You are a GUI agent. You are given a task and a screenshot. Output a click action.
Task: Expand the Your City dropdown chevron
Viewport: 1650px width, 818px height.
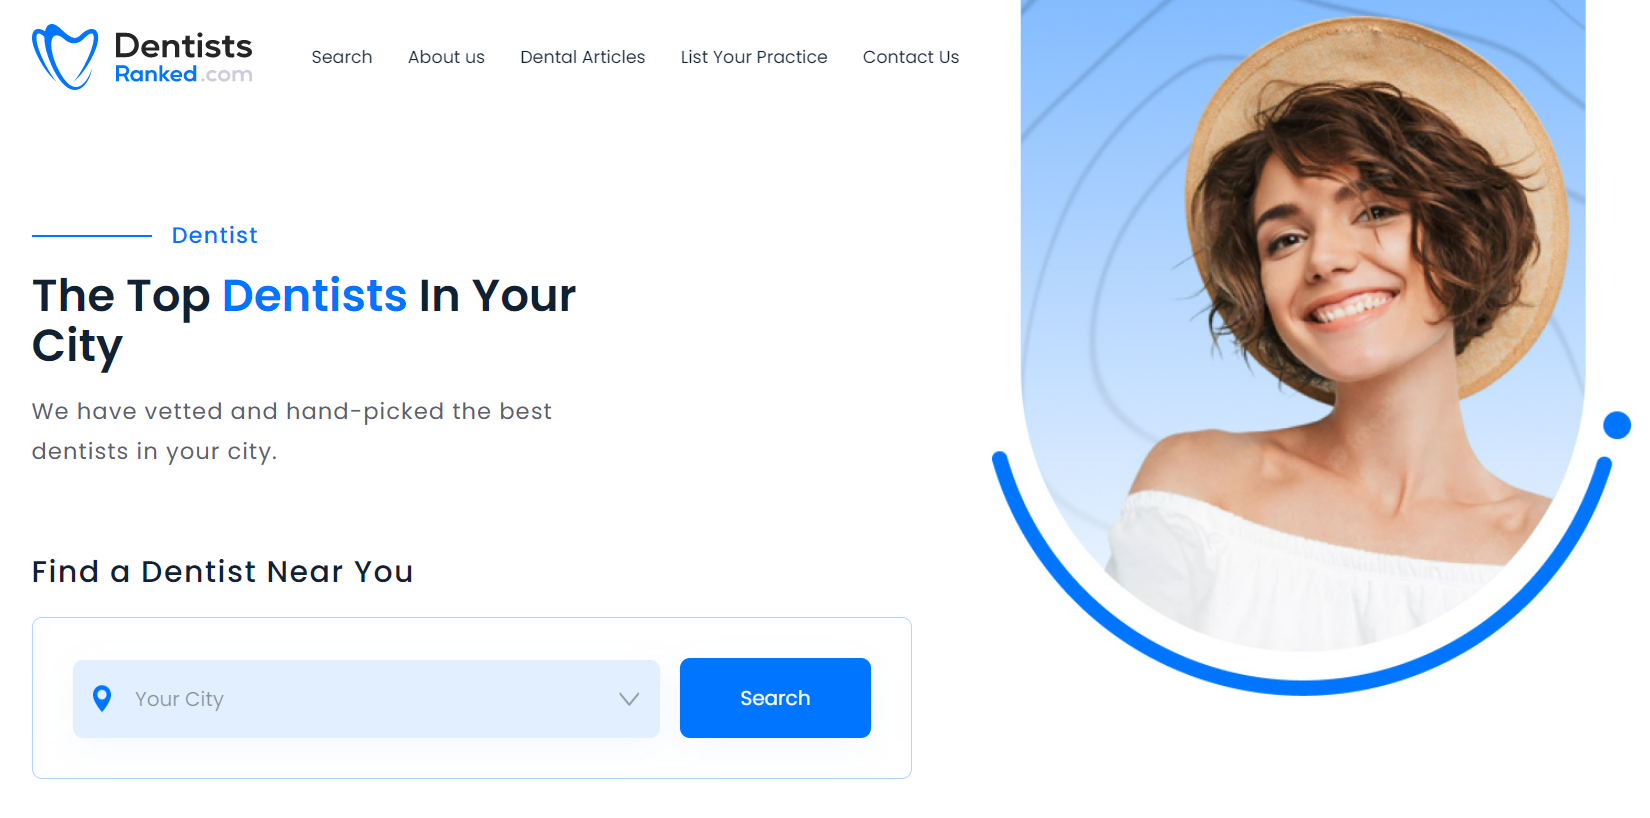tap(629, 699)
